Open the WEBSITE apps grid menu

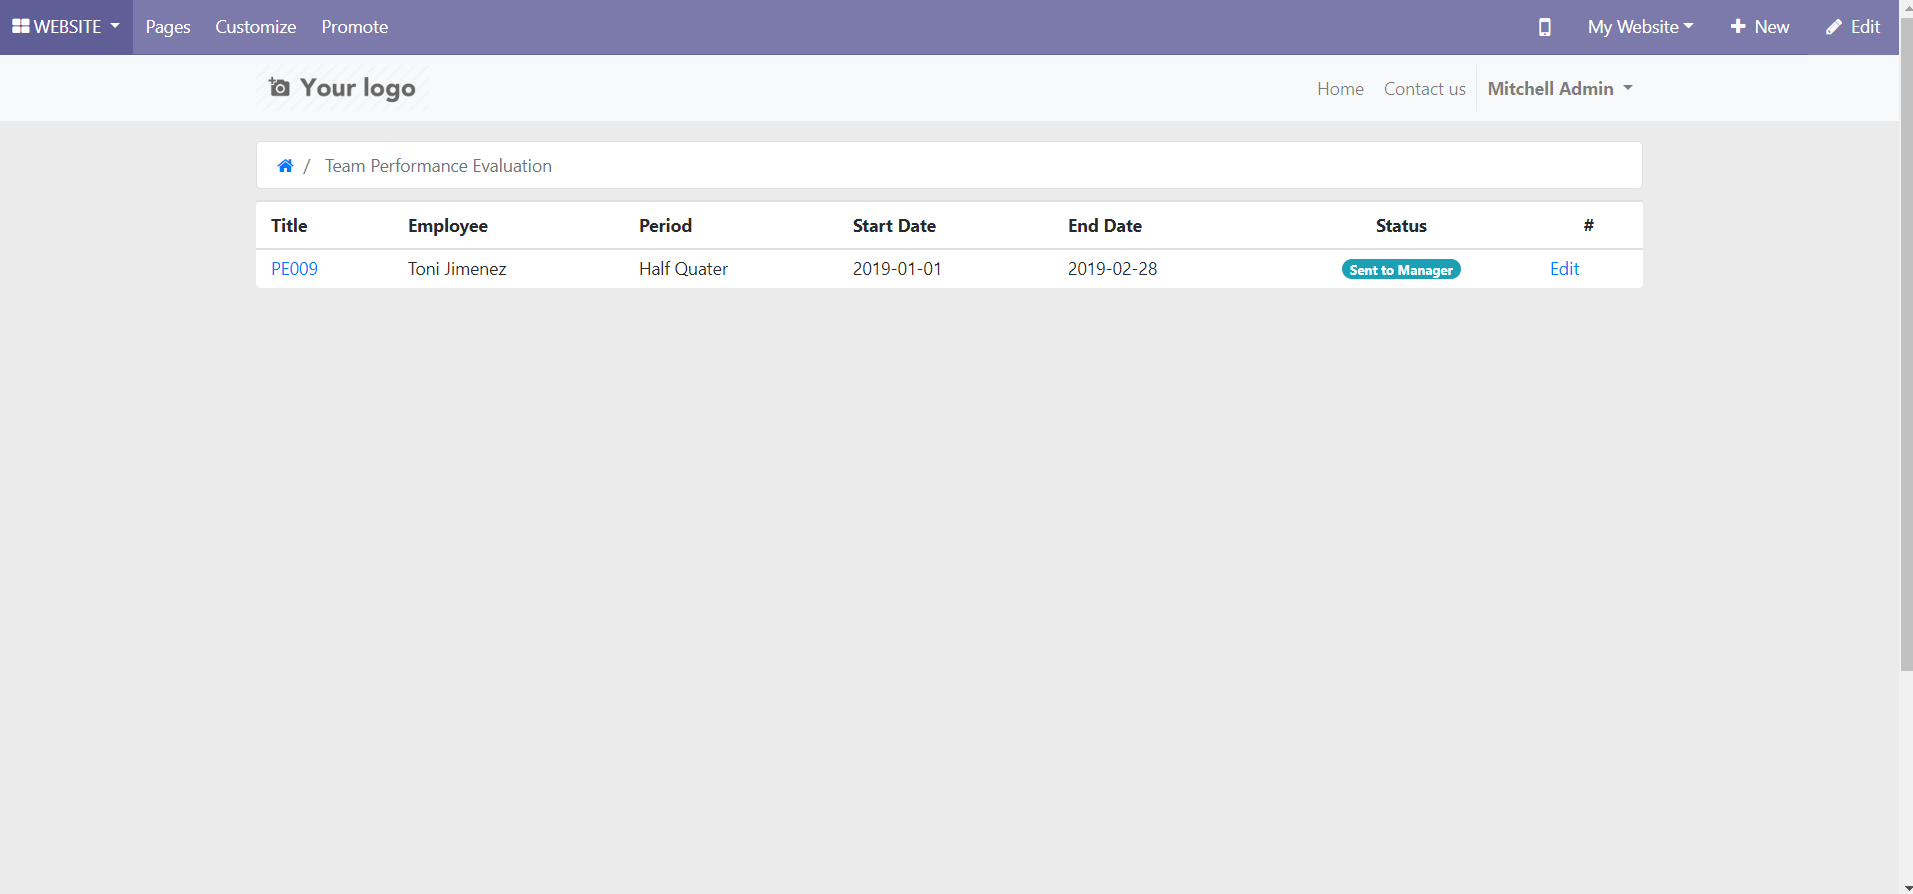click(x=65, y=27)
